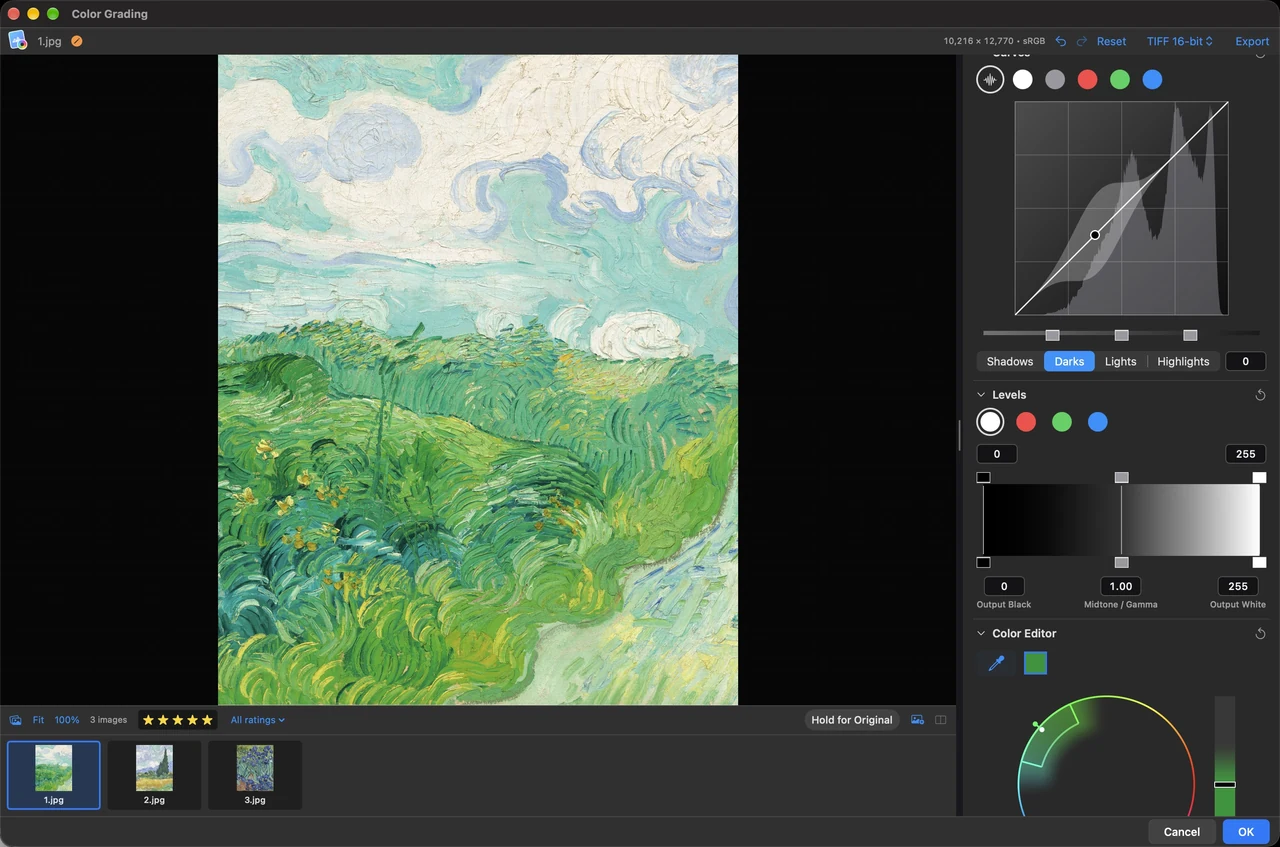Toggle the split view icon
Screen dimensions: 1280x847
[x=941, y=720]
